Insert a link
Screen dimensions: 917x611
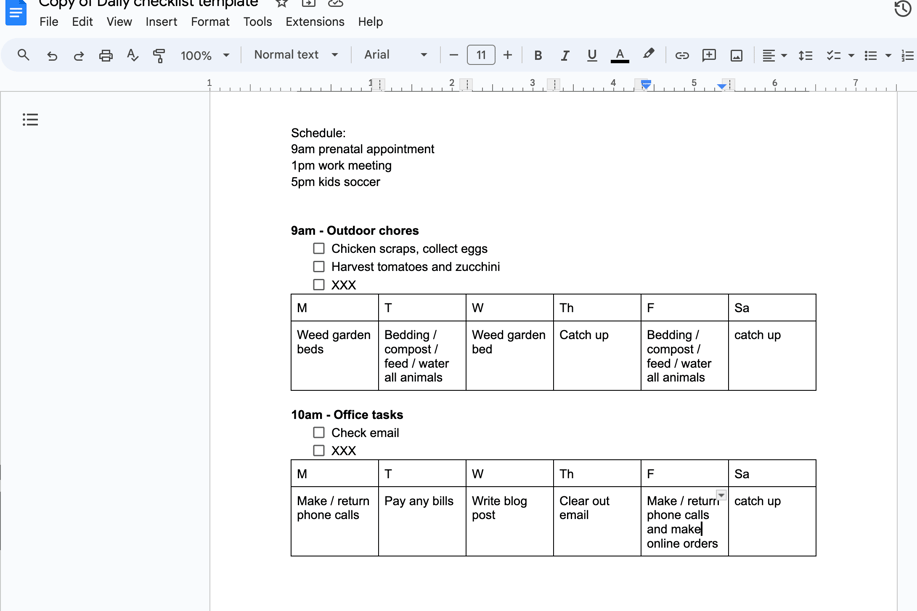click(681, 56)
